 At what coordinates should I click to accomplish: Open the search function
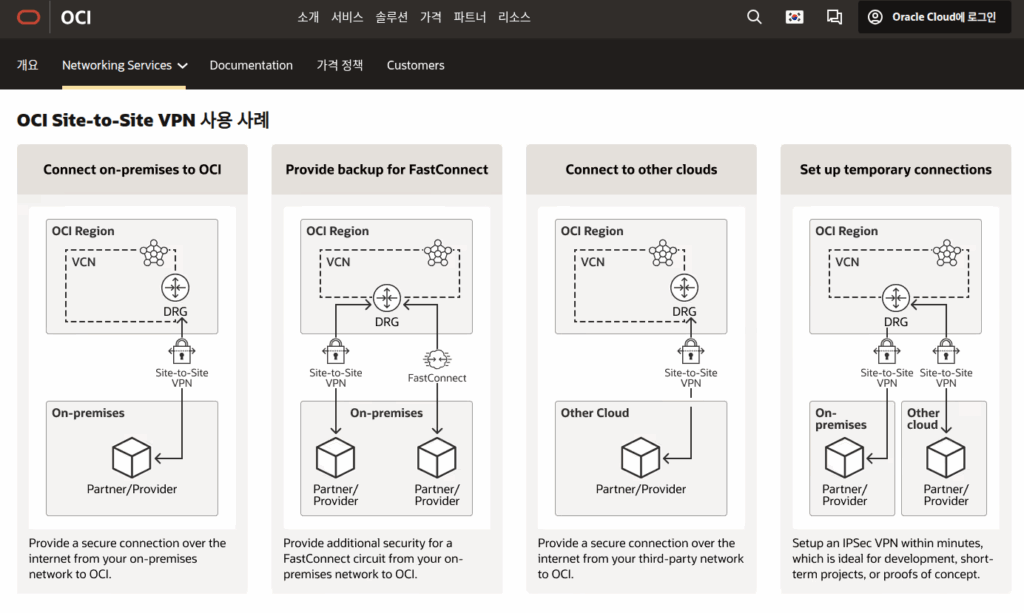[754, 17]
